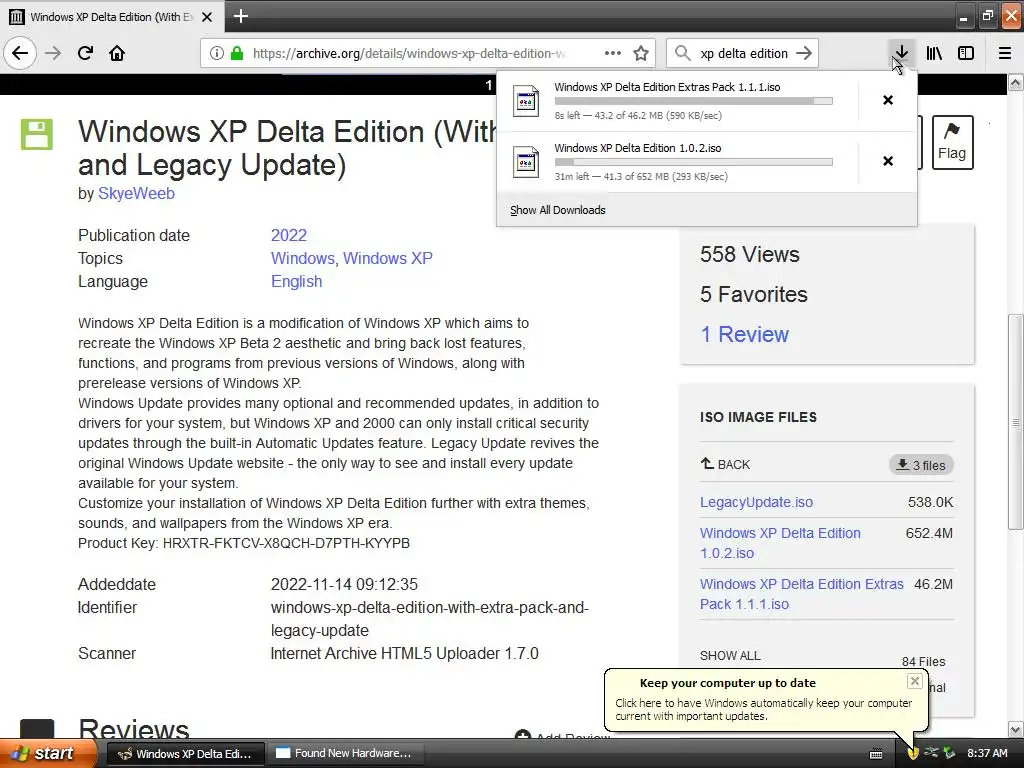
Task: Close the Windows XP Delta Edition tab
Action: [207, 17]
